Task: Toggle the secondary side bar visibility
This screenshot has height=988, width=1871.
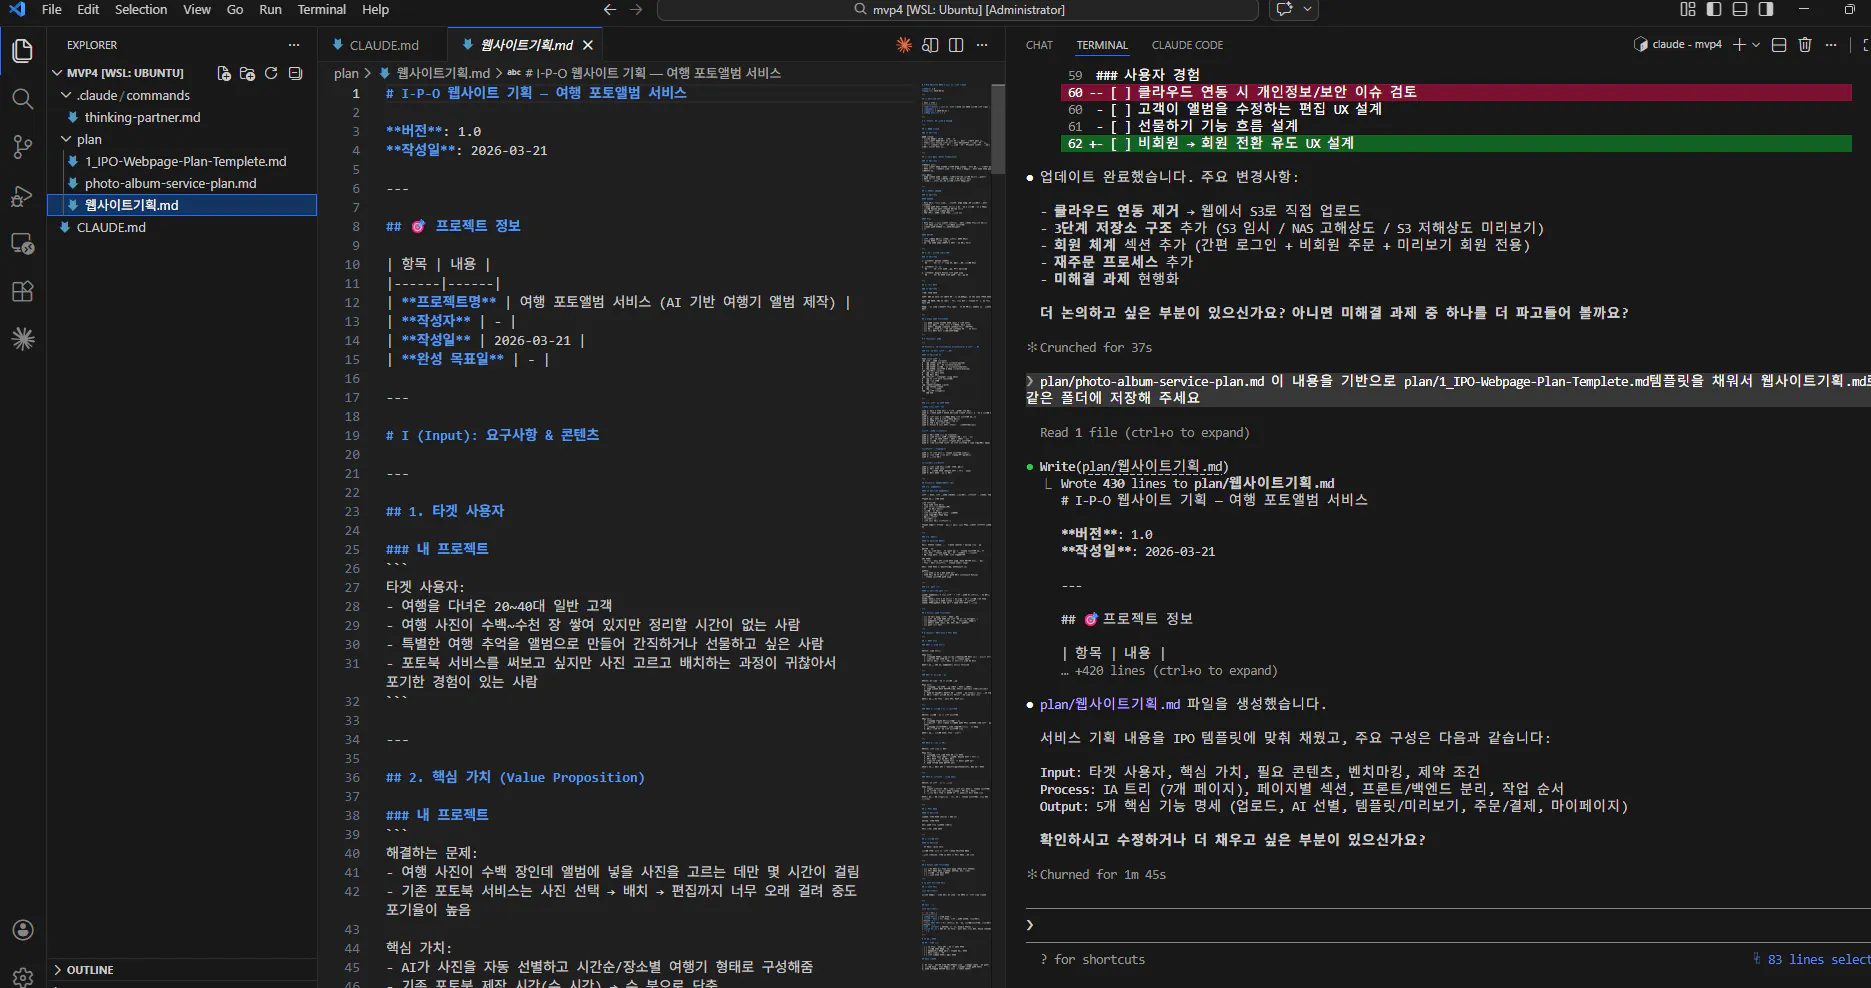Action: 1766,10
